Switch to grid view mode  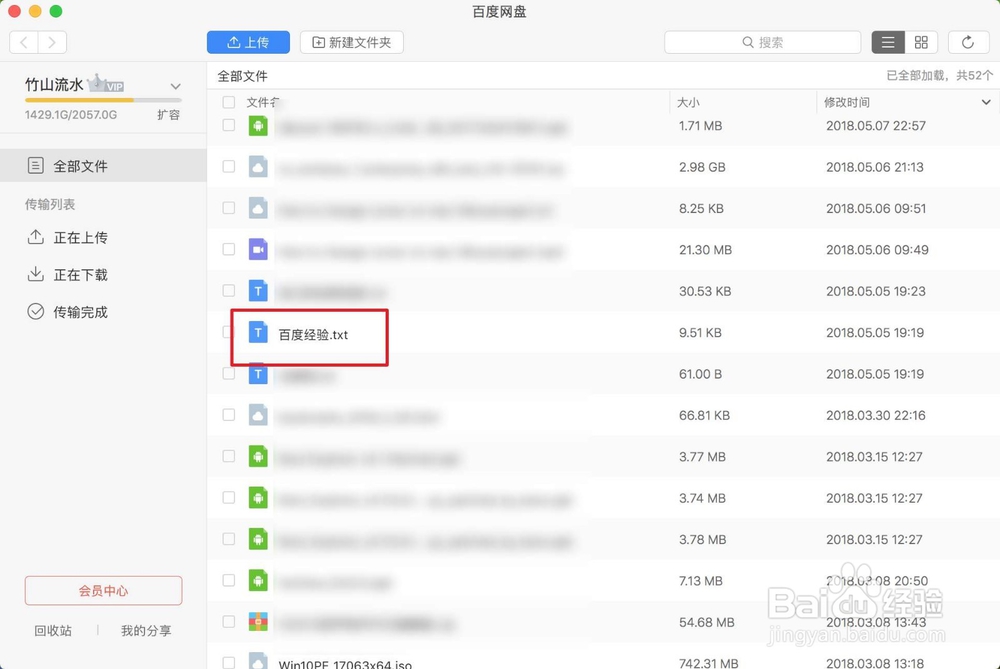tap(921, 43)
